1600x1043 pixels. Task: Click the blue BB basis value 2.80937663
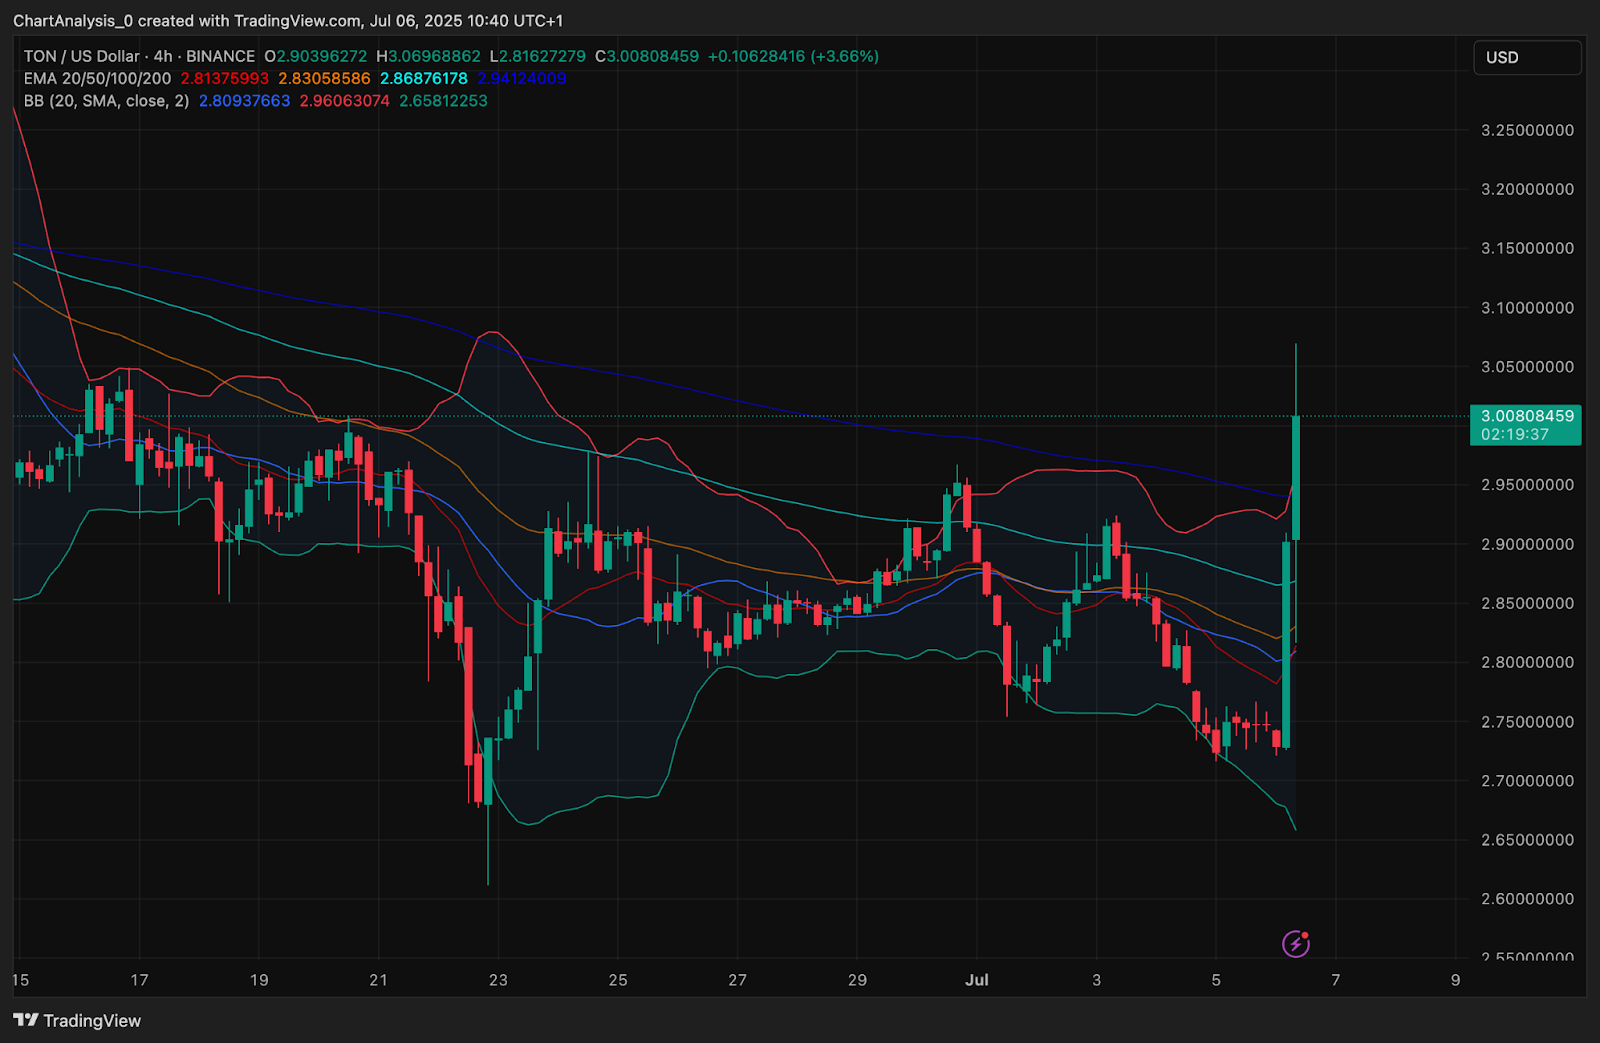(244, 101)
